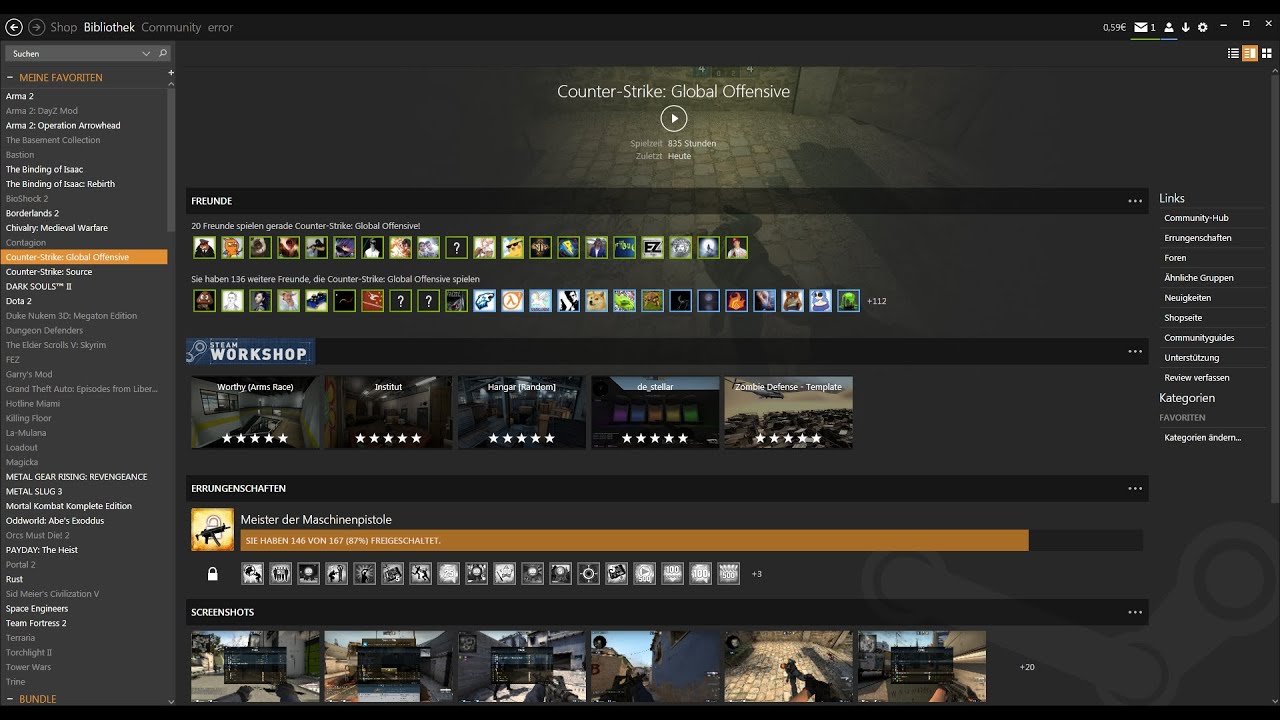Go forward with the right arrow button
The image size is (1280, 720).
click(37, 27)
